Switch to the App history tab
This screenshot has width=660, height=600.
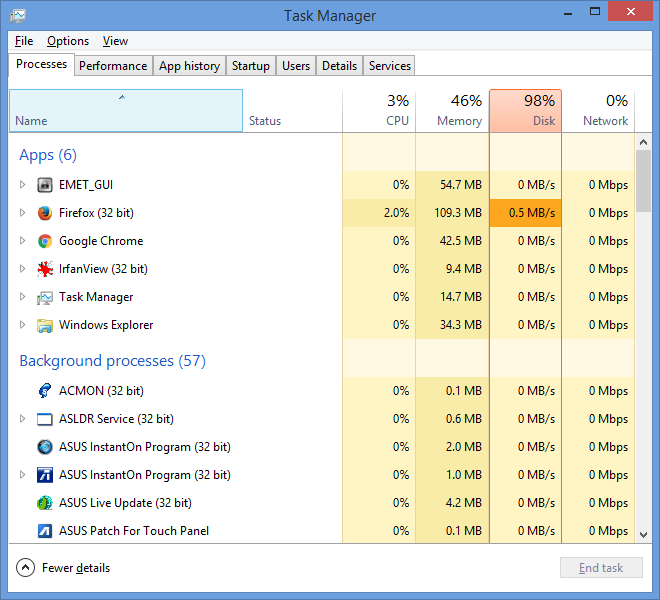(x=189, y=66)
